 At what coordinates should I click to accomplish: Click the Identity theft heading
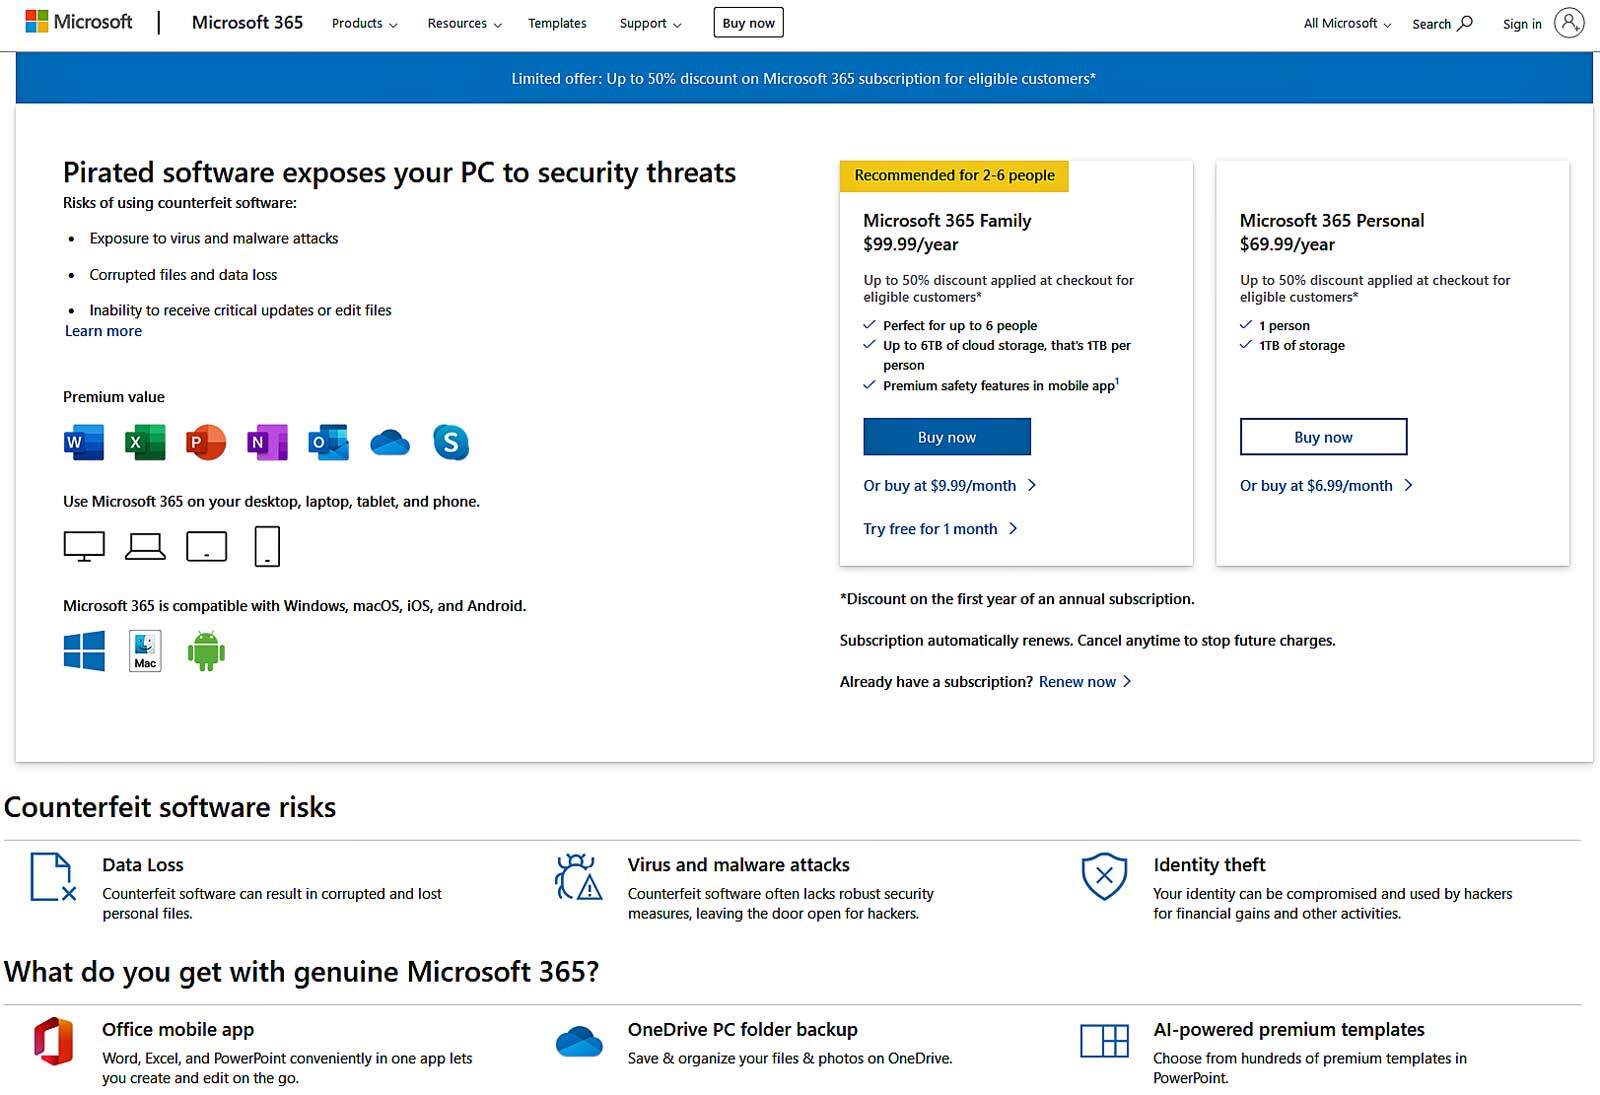tap(1209, 864)
